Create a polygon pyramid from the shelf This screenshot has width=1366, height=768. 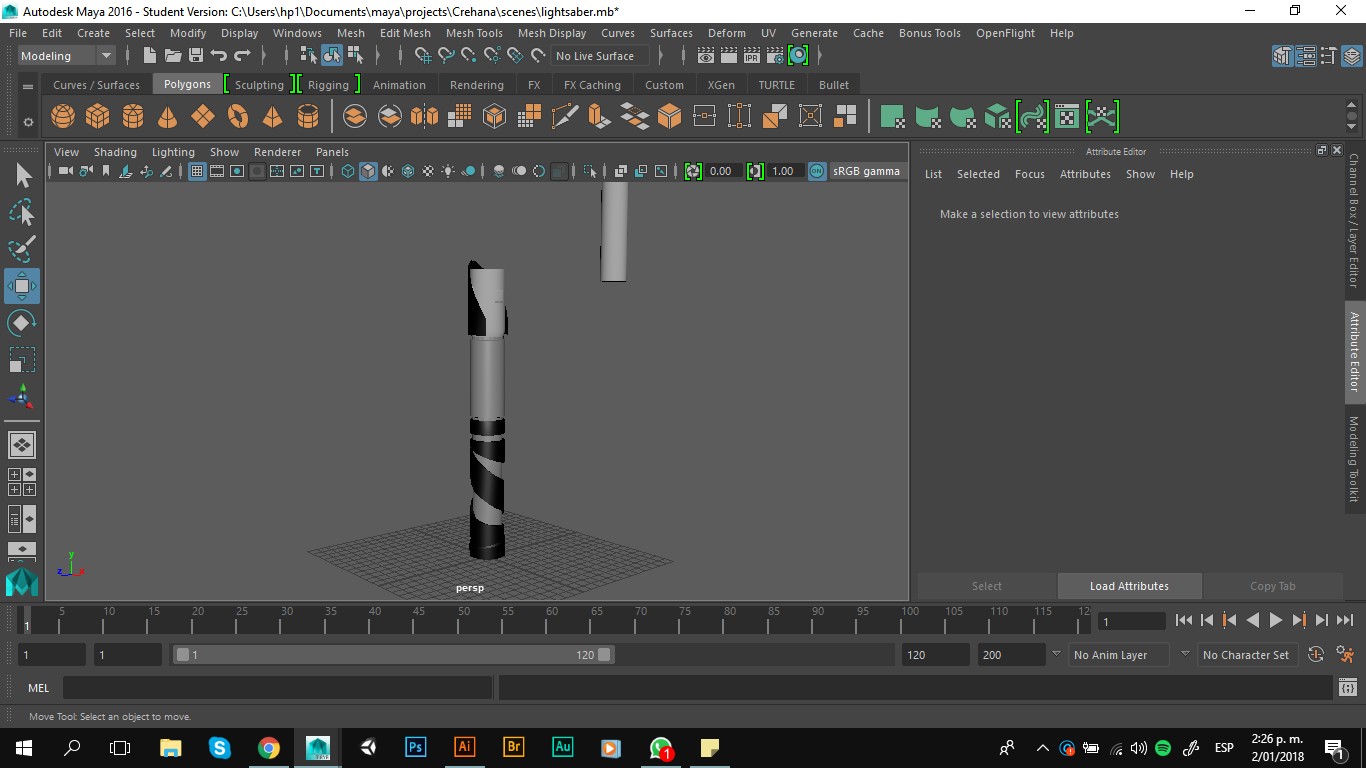(x=273, y=117)
